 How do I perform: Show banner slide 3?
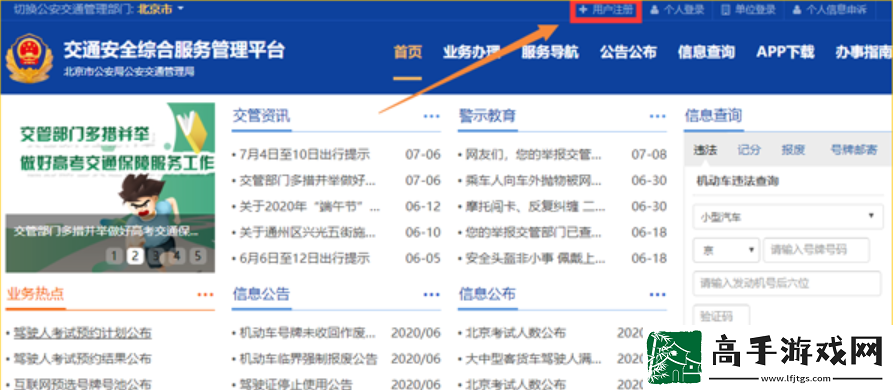click(x=155, y=256)
